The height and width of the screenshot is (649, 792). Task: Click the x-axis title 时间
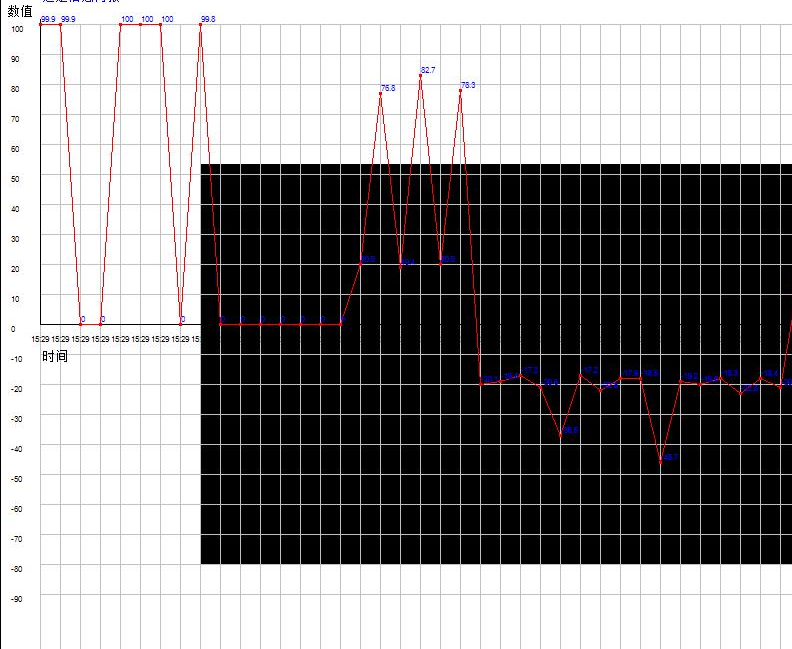pos(55,356)
